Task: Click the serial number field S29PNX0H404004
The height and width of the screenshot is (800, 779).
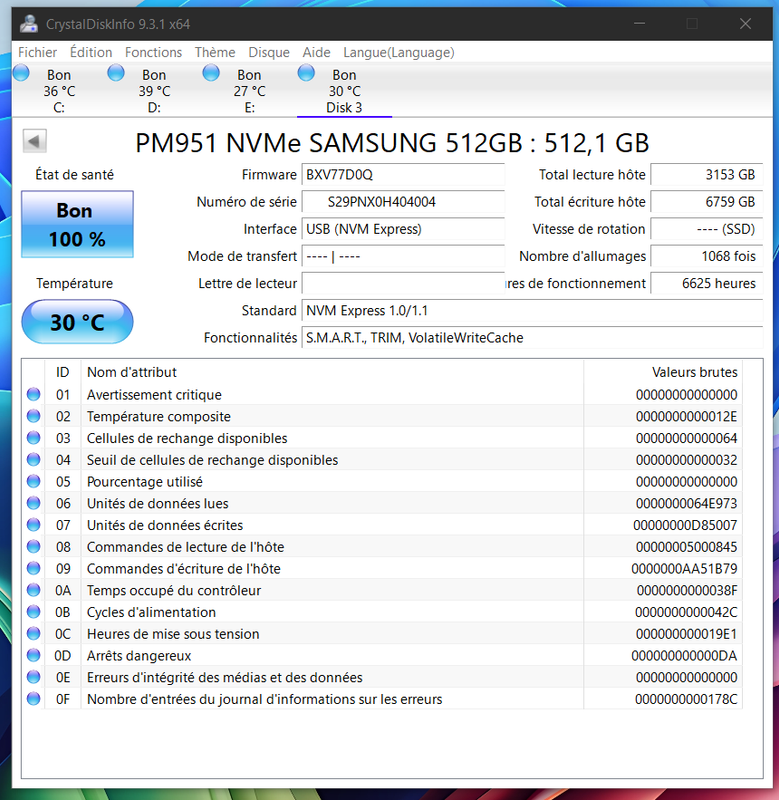Action: click(403, 202)
